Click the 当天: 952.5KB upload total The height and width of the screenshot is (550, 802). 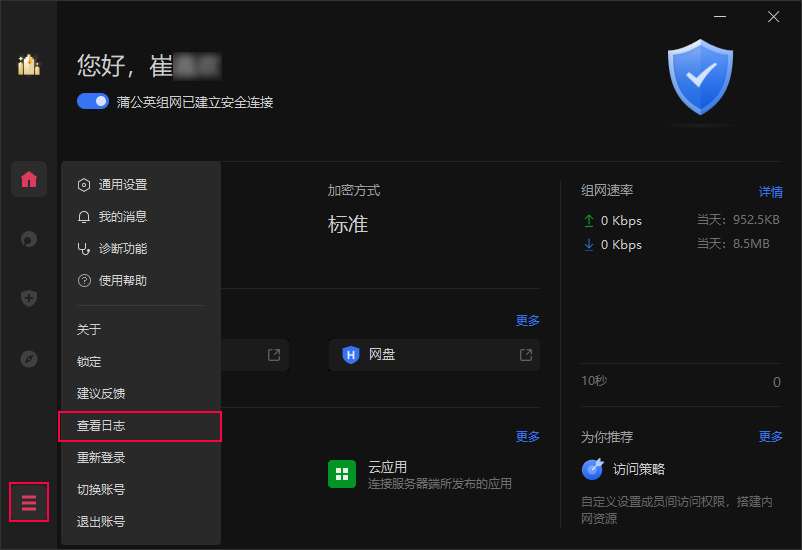[x=738, y=220]
